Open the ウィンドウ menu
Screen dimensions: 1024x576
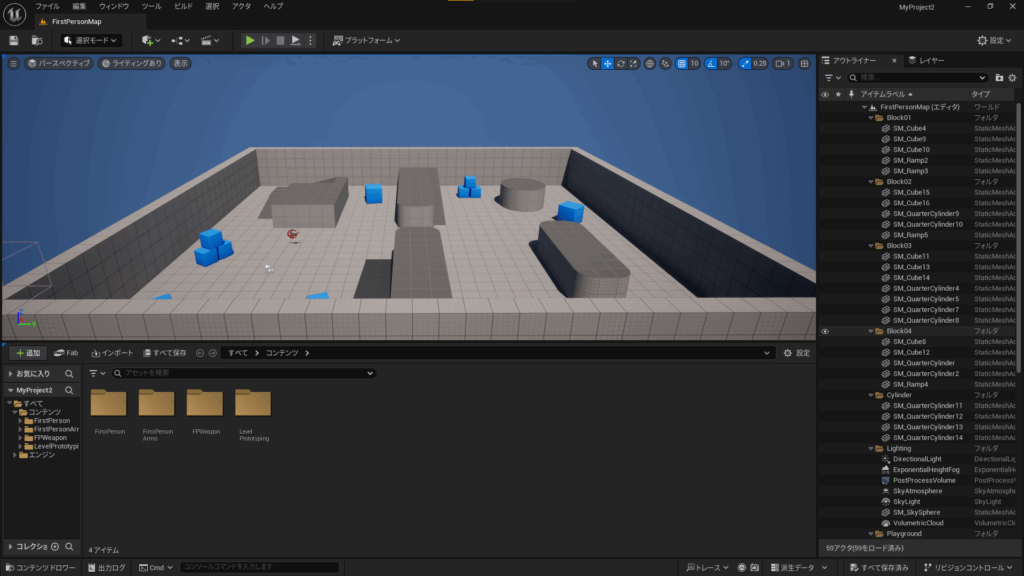pos(113,6)
